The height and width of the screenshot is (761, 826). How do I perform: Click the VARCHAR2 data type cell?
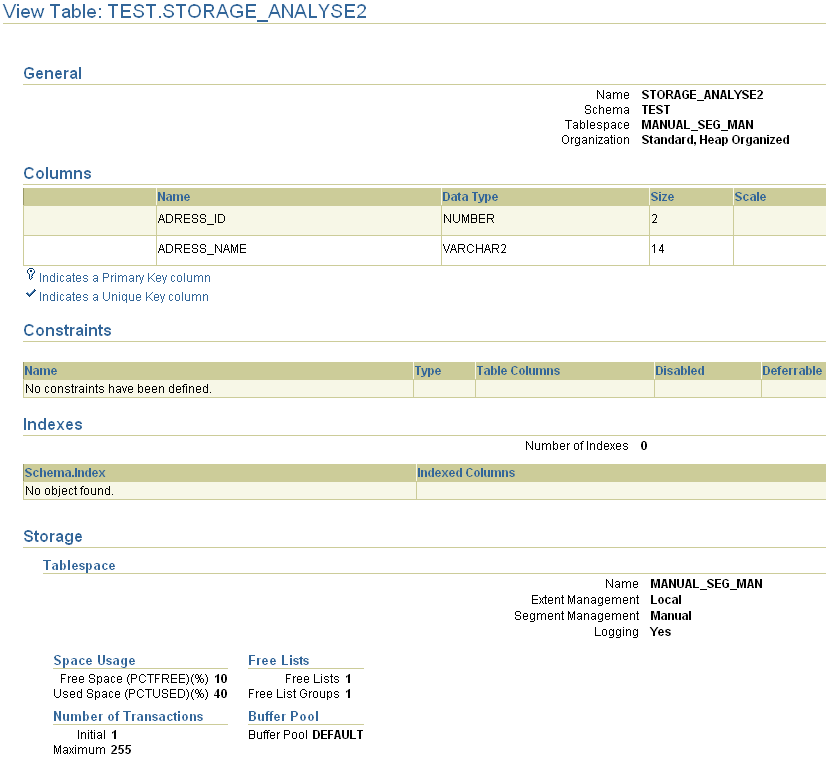[x=475, y=249]
